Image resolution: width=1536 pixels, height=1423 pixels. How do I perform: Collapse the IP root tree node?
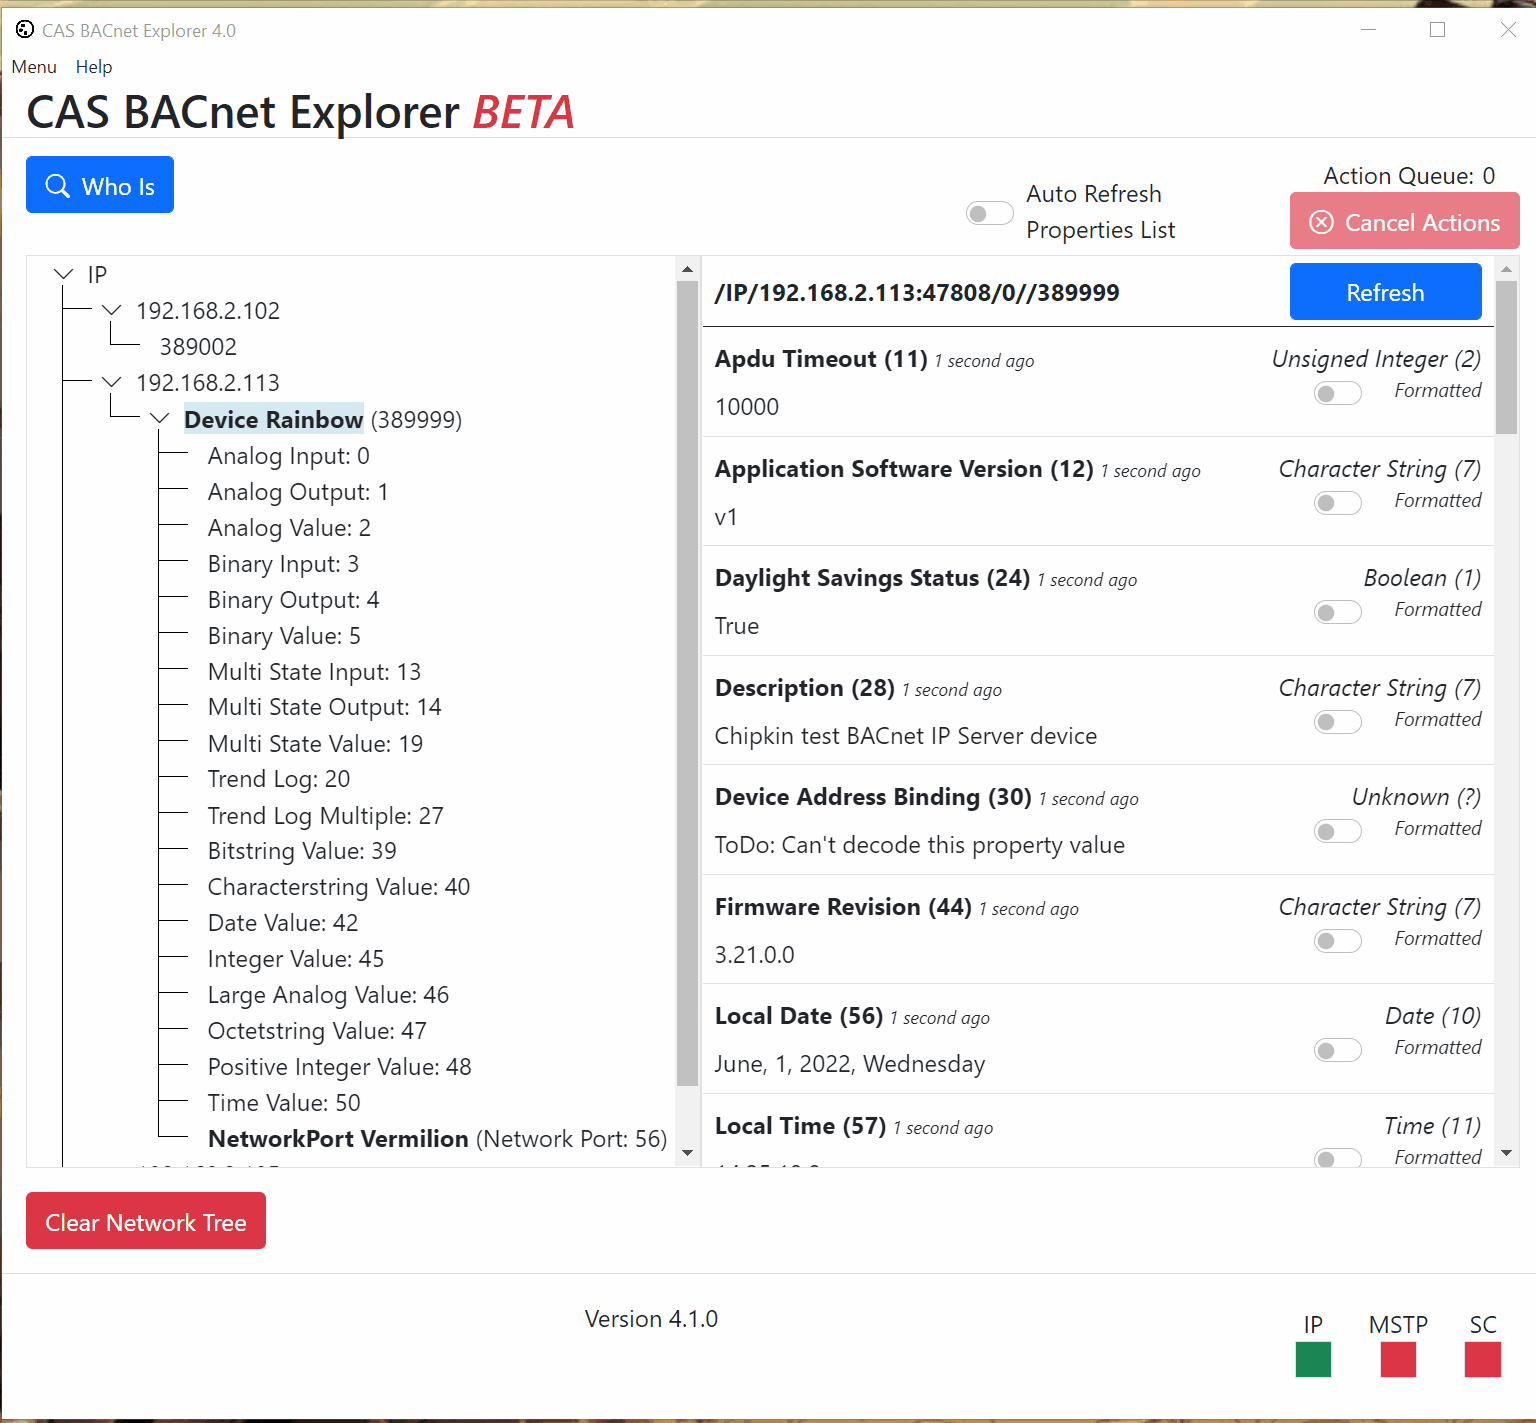[64, 274]
